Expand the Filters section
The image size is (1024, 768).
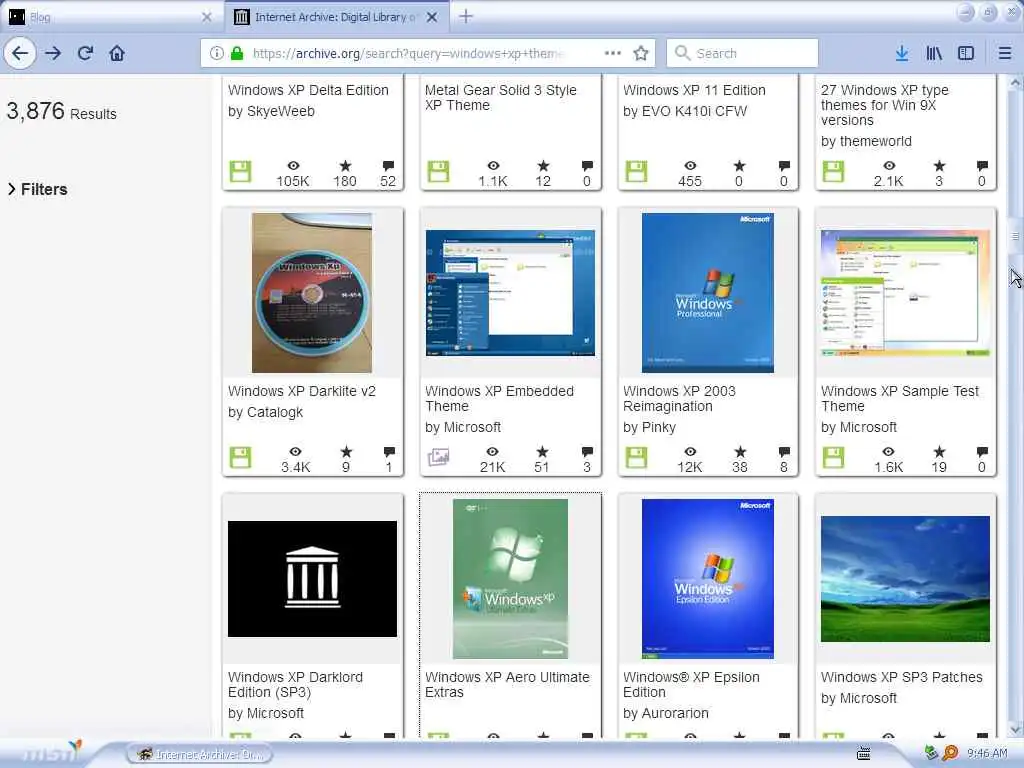click(x=38, y=189)
